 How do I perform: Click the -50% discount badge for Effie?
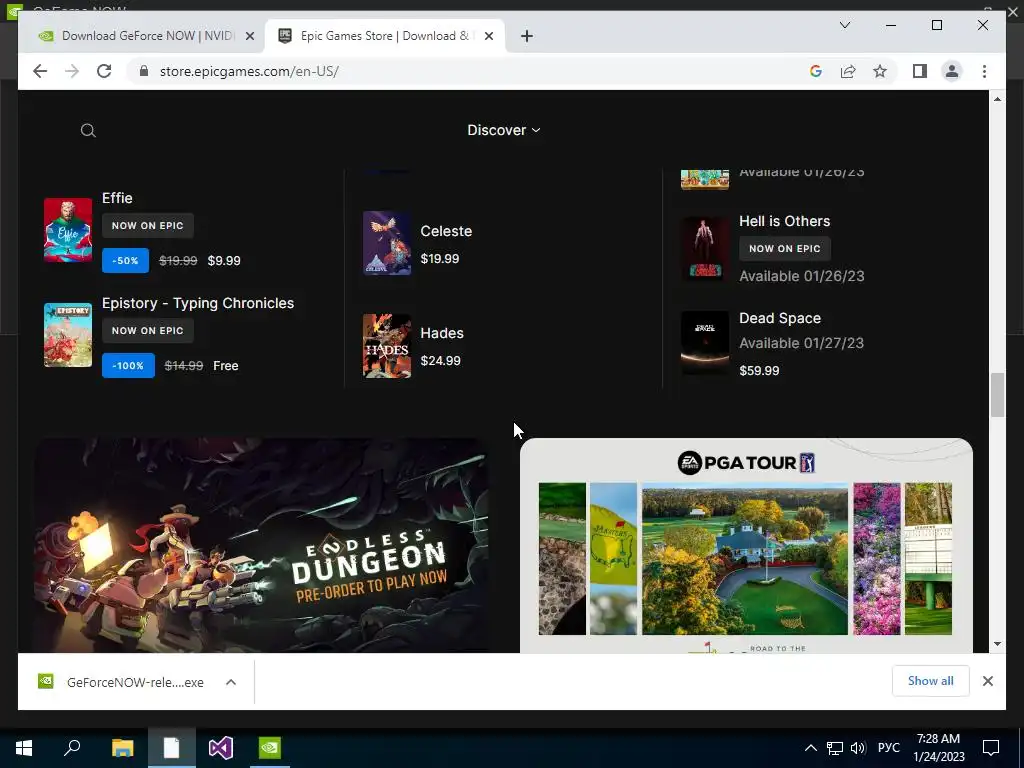[x=125, y=261]
